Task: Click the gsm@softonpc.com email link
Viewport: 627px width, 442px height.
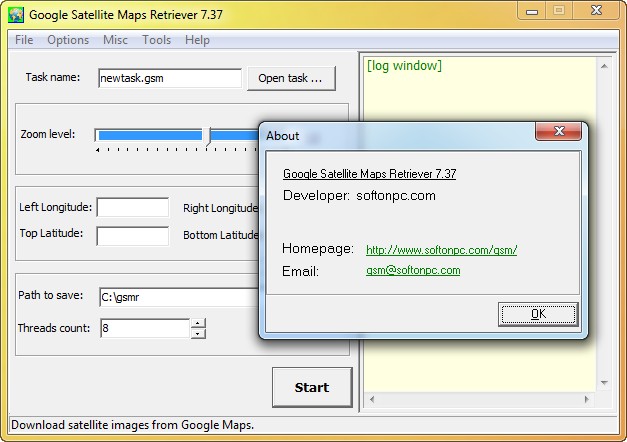Action: [x=413, y=270]
